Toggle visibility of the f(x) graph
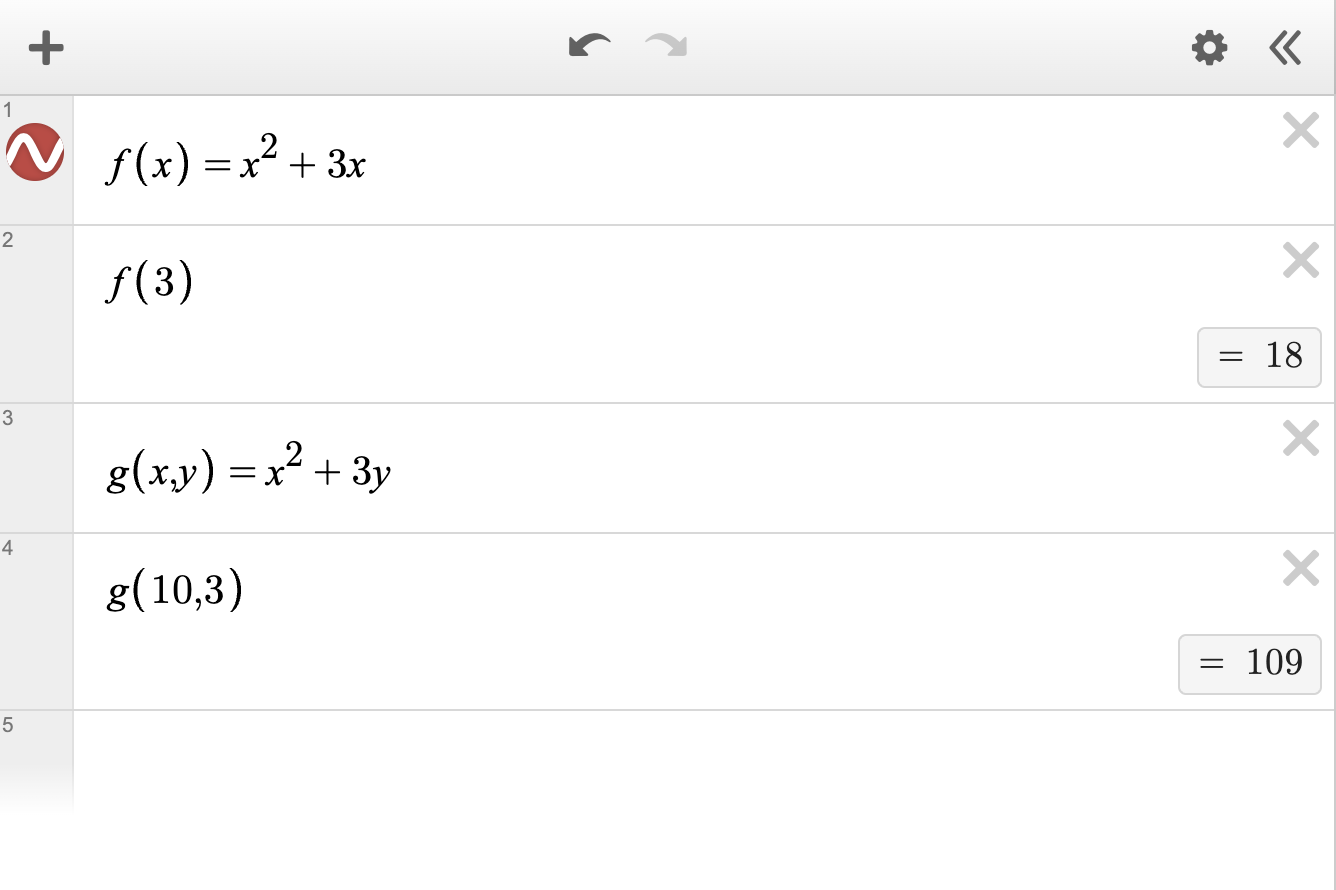 click(35, 153)
